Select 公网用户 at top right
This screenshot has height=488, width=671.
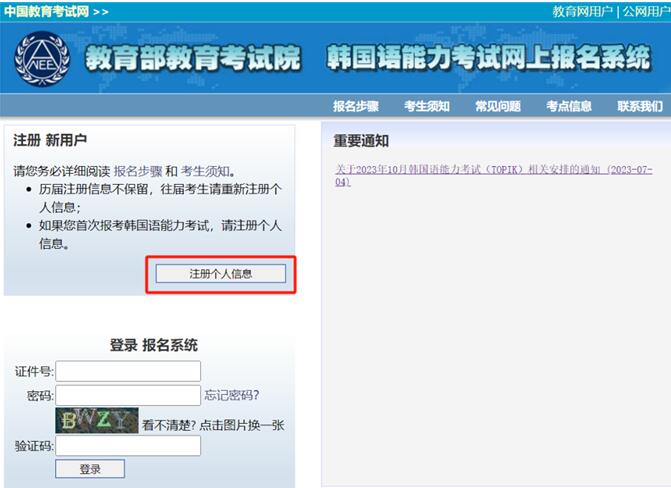pyautogui.click(x=647, y=12)
